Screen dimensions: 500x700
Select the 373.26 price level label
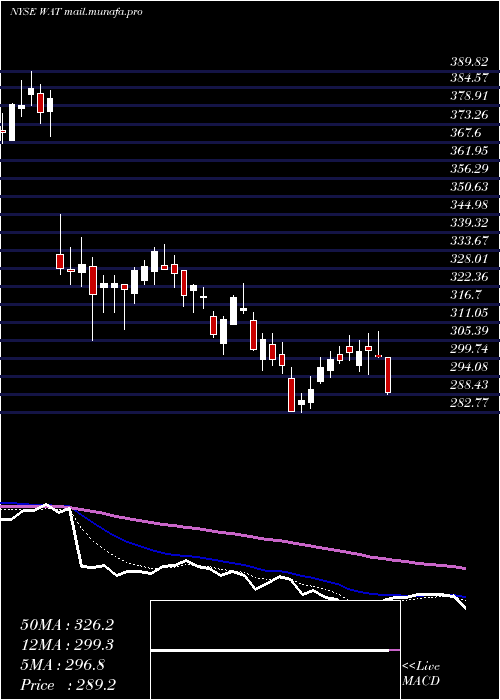pos(469,115)
